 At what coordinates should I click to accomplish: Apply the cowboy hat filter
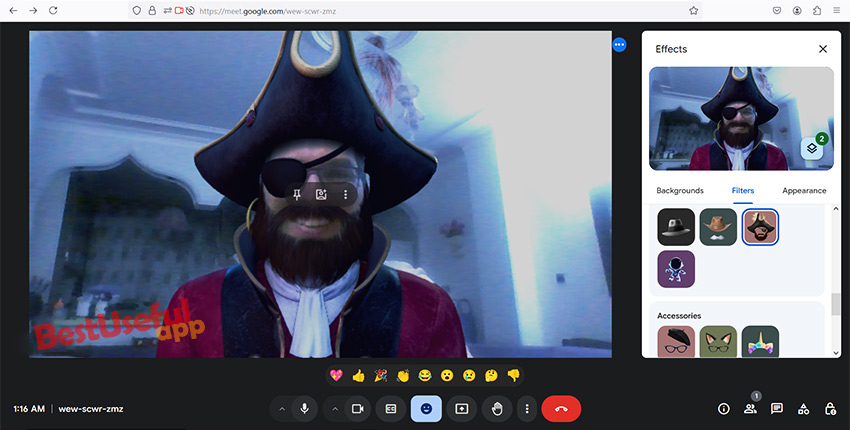pos(718,227)
